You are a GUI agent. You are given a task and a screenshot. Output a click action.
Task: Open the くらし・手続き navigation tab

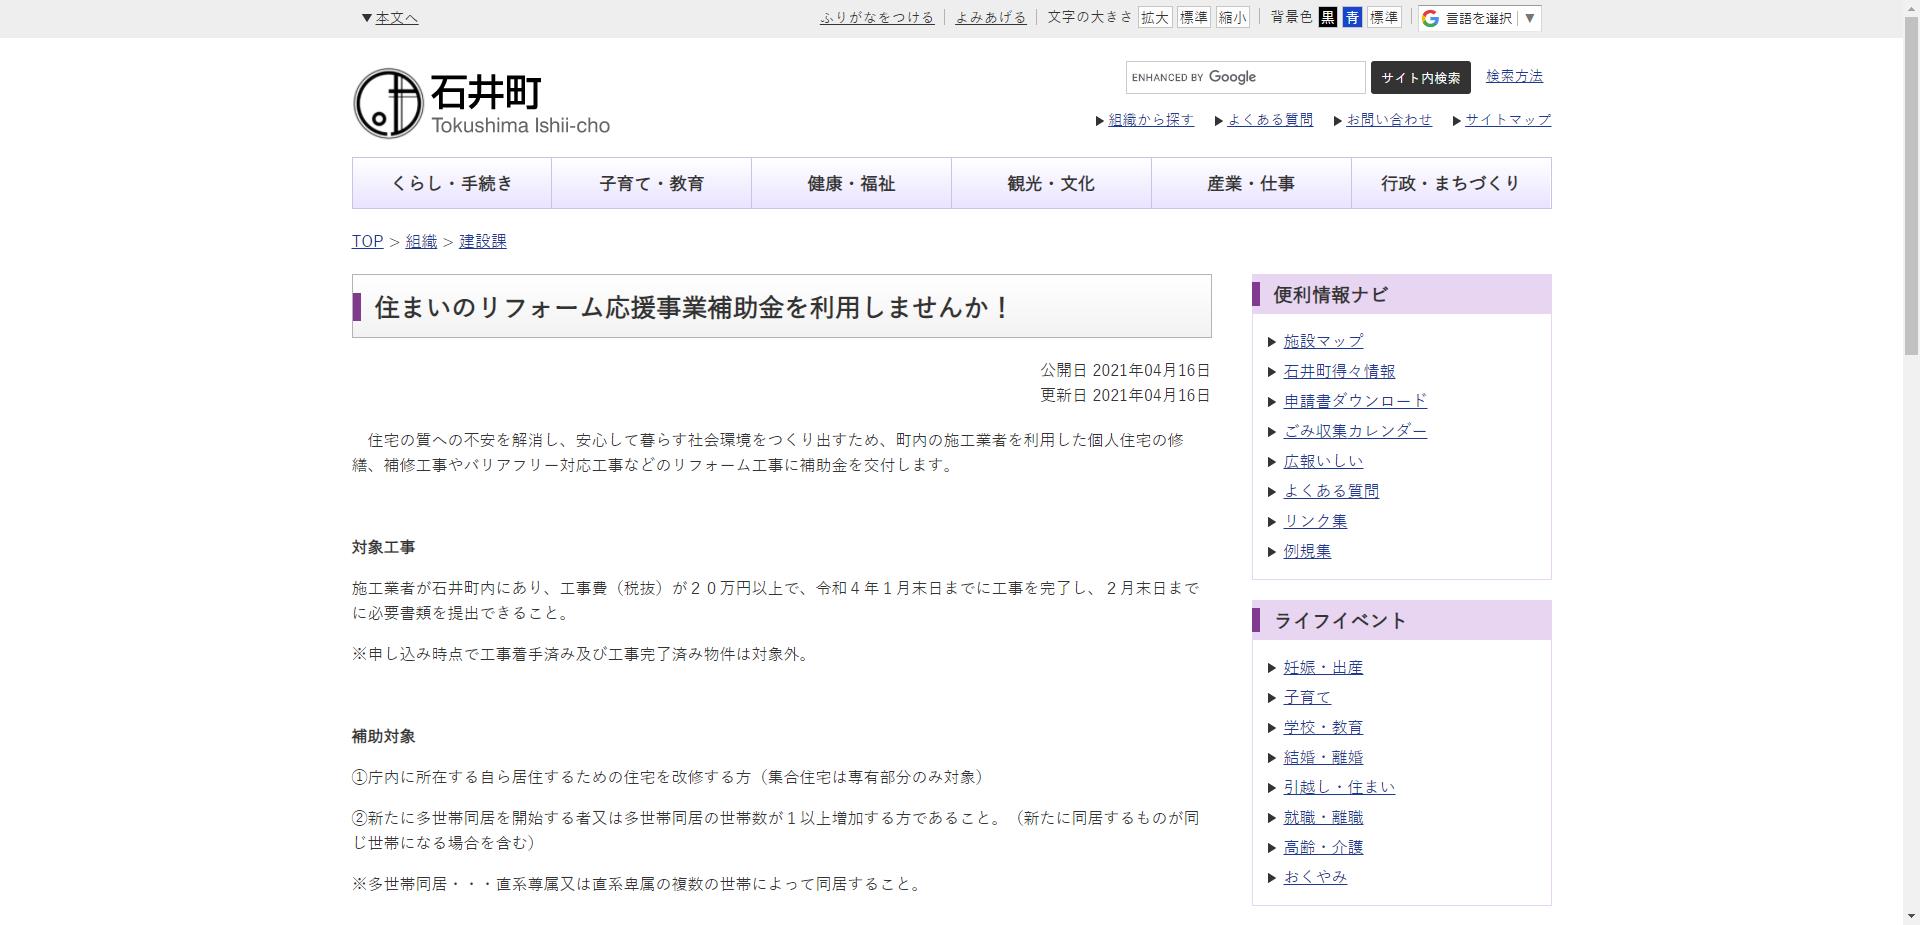pyautogui.click(x=450, y=183)
